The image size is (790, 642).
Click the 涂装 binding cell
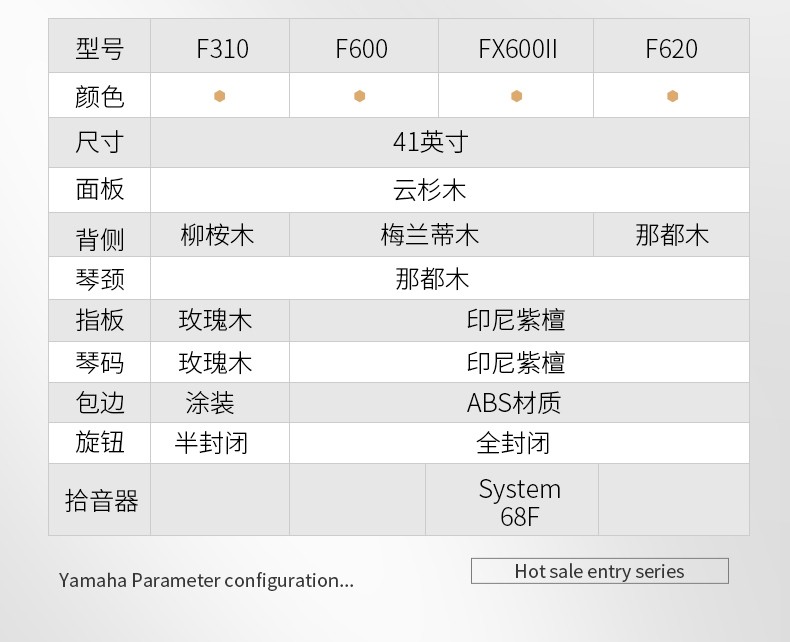click(210, 402)
